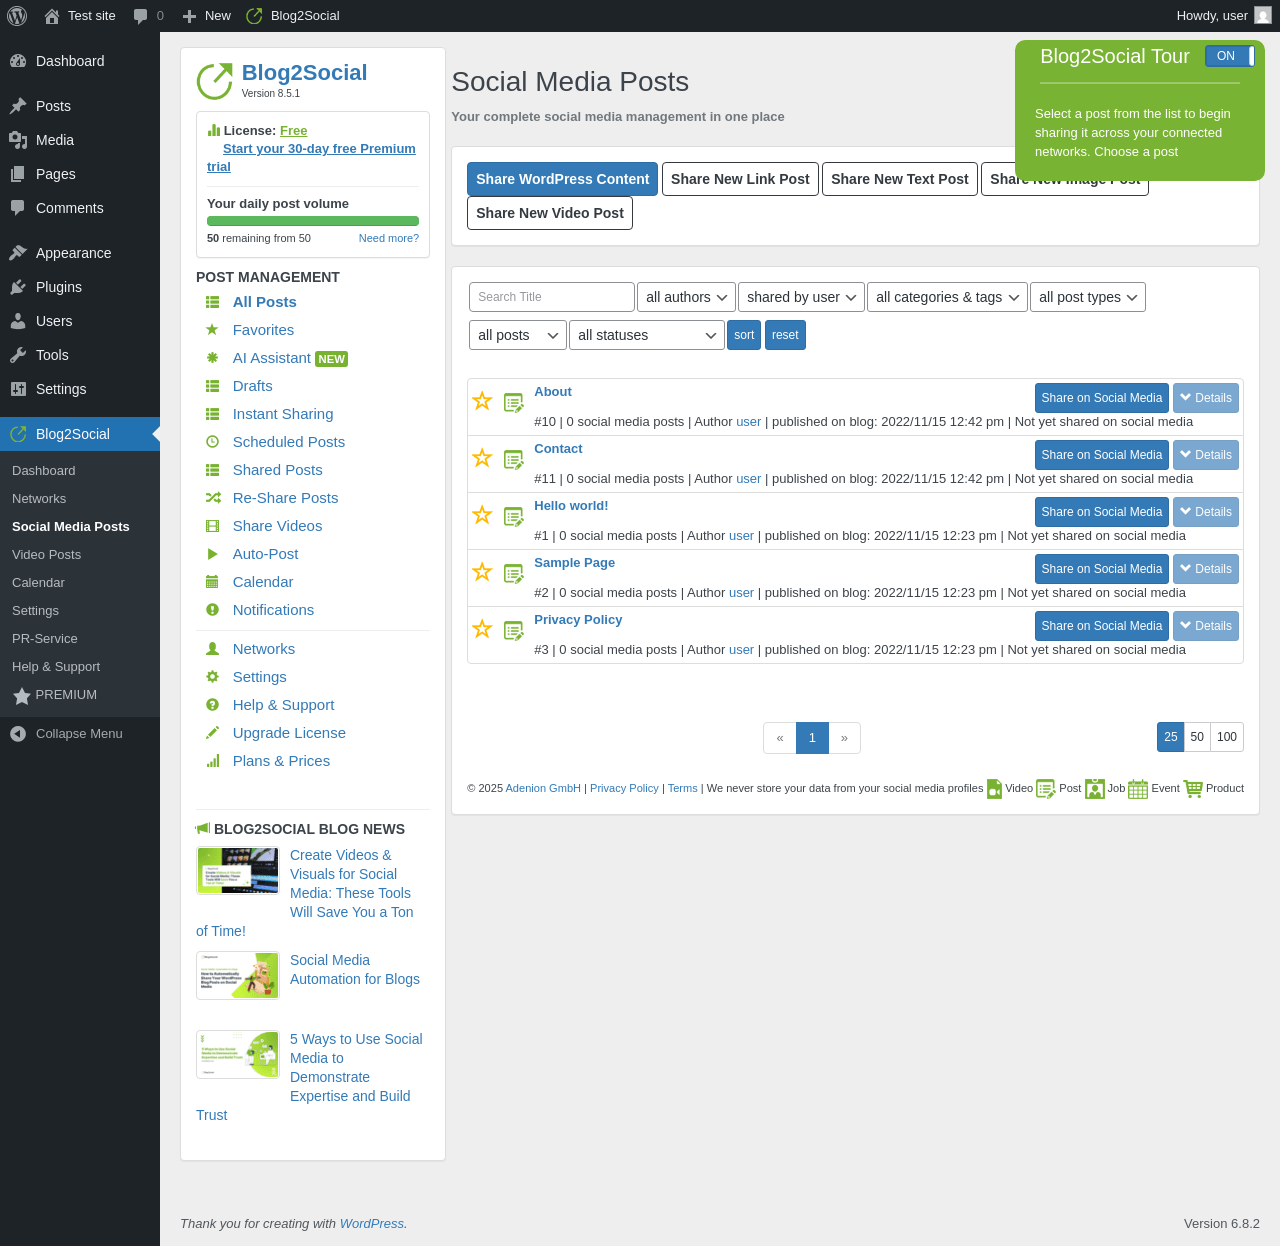The height and width of the screenshot is (1246, 1280).
Task: Open the all posts dropdown
Action: pos(518,335)
